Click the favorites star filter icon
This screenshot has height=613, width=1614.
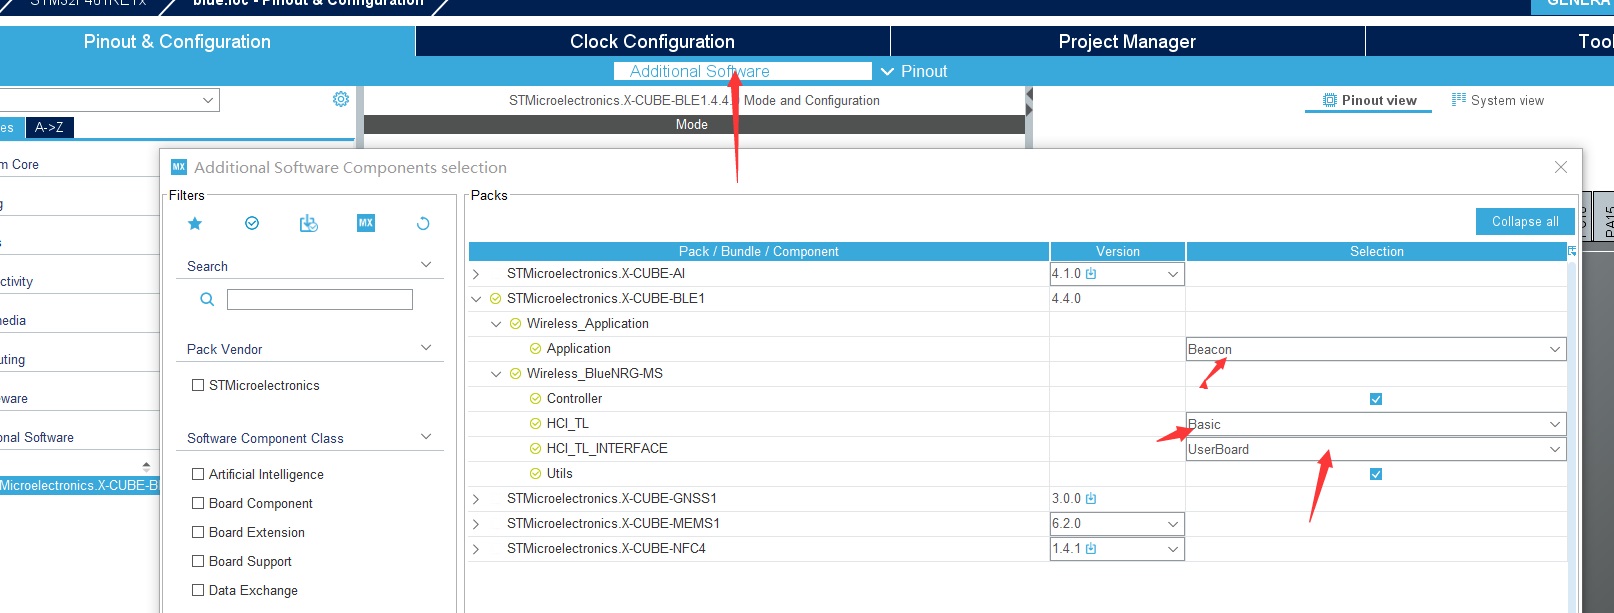195,223
